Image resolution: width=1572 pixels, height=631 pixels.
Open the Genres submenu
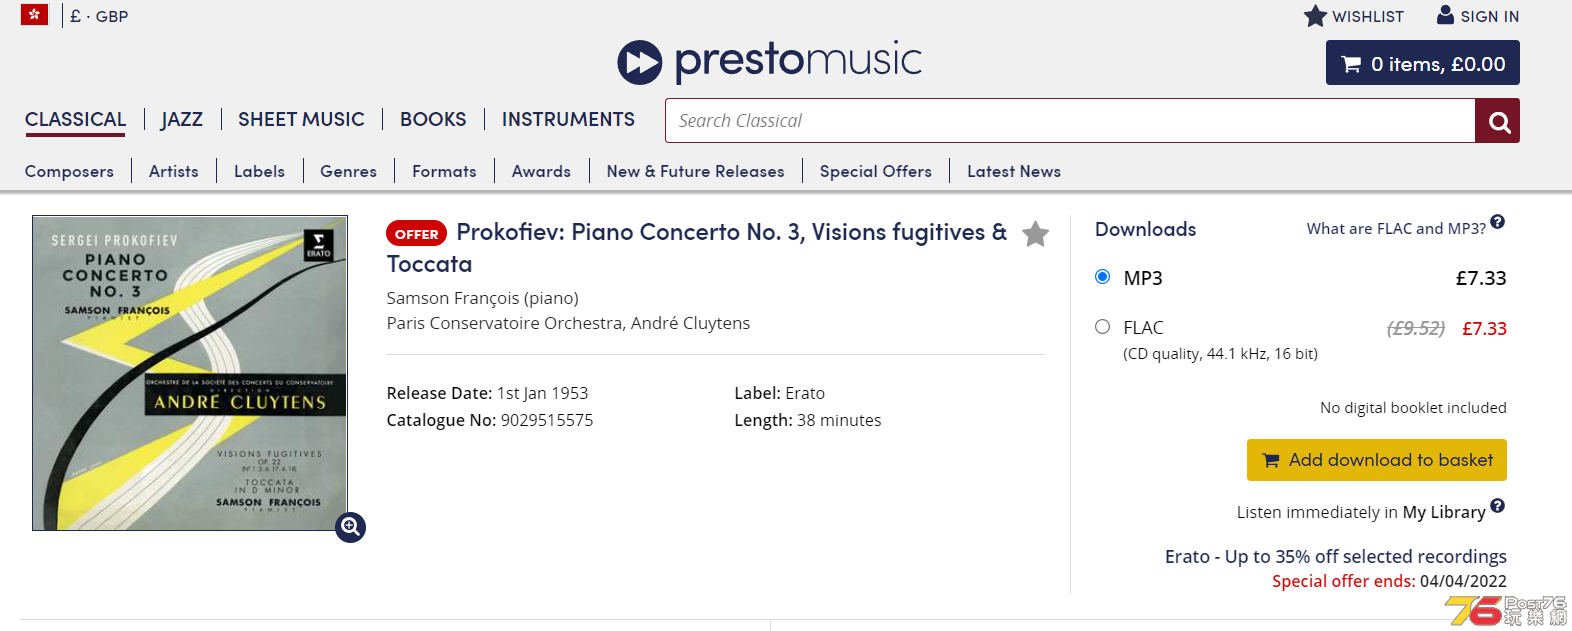tap(348, 171)
